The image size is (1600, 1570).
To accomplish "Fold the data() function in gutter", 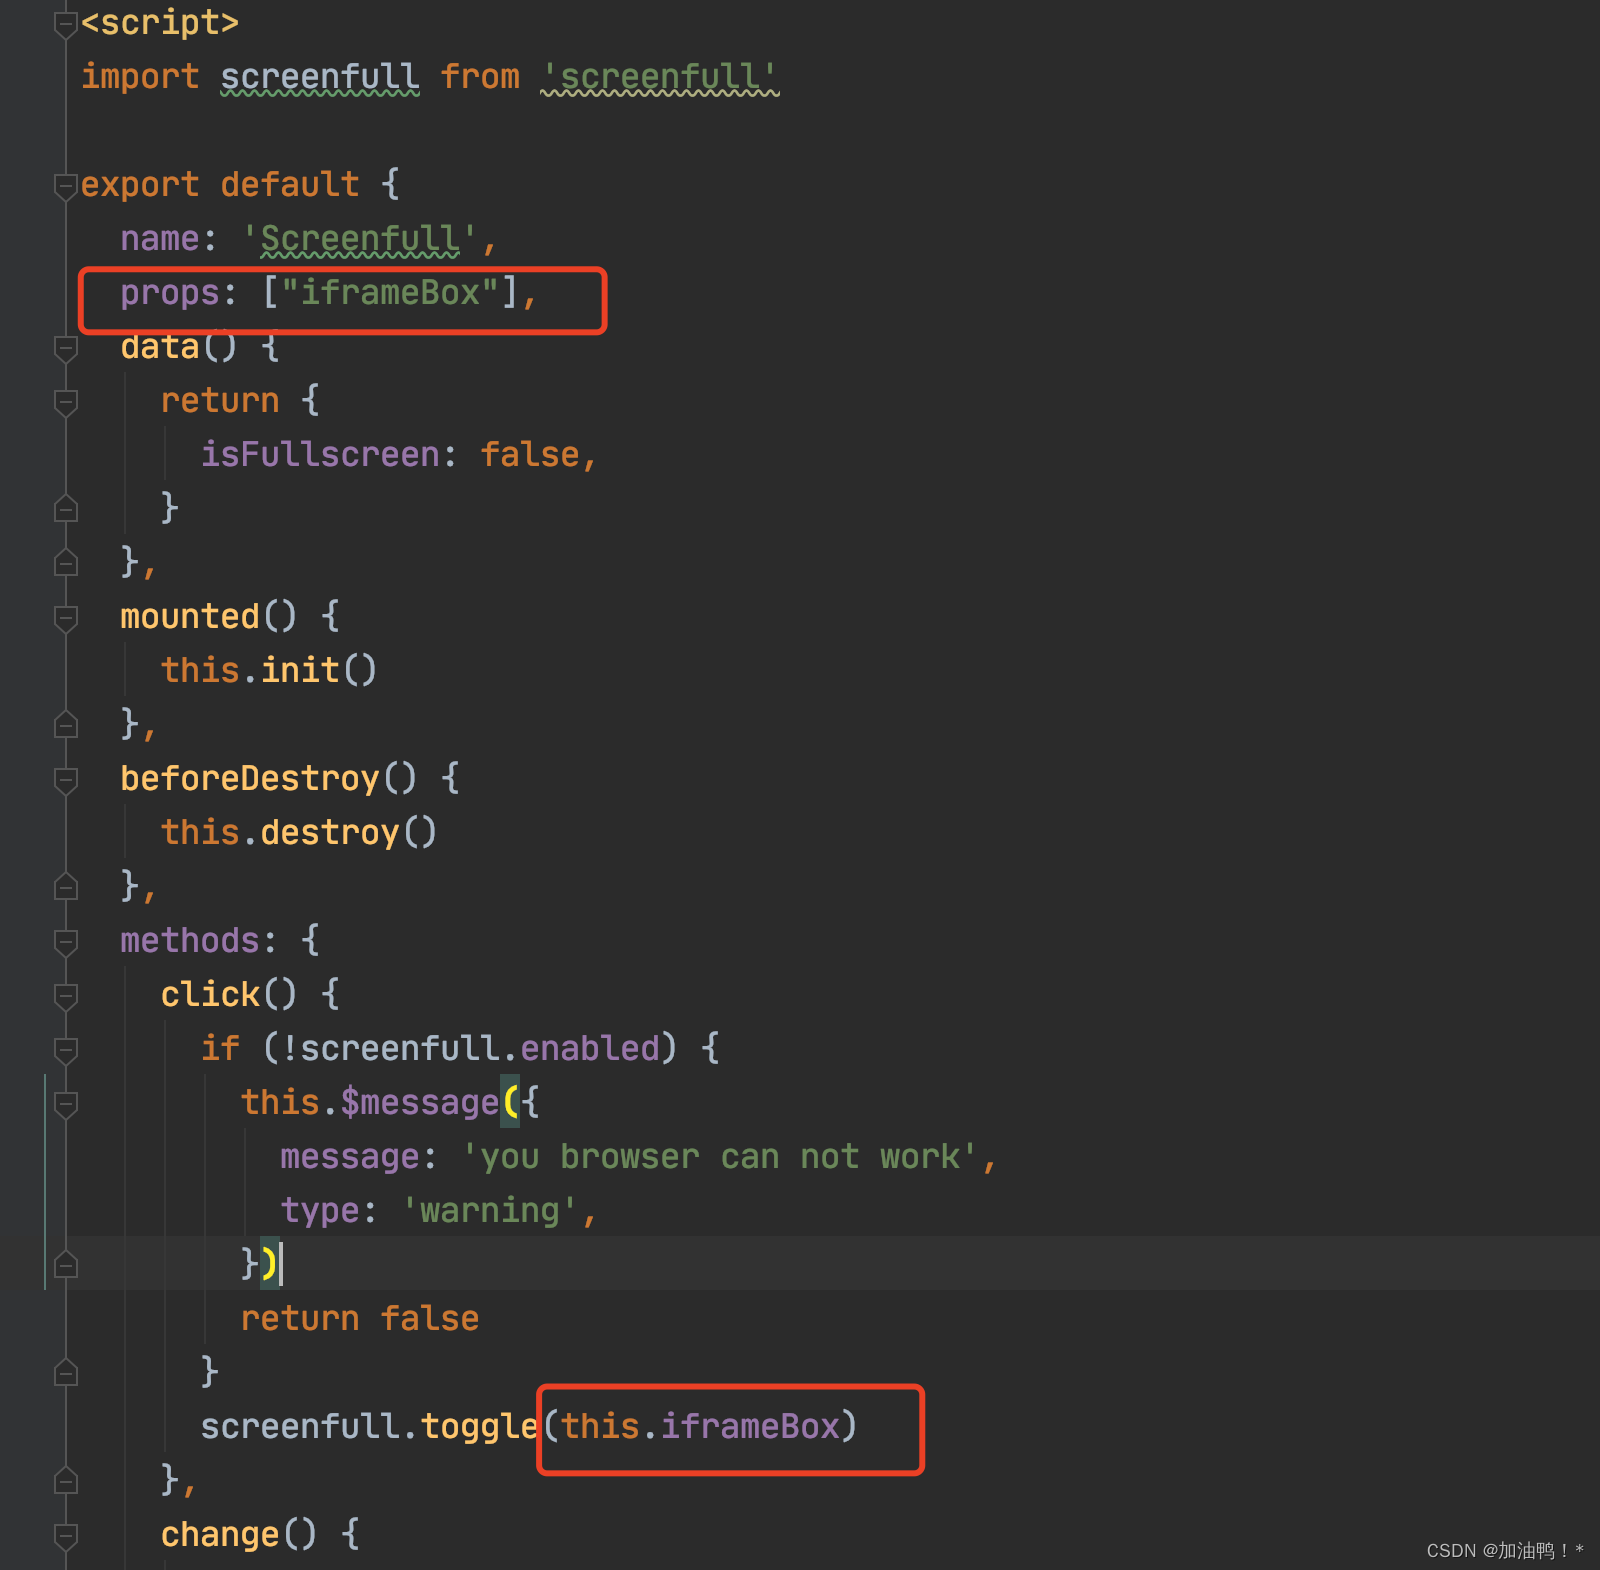I will point(66,347).
